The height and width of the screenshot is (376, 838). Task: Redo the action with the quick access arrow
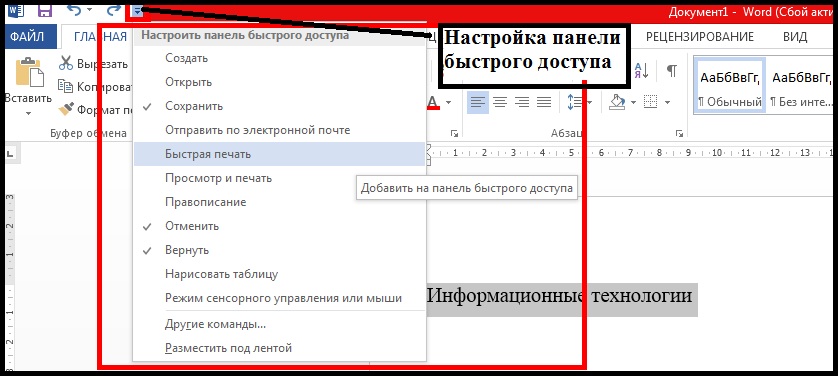114,10
